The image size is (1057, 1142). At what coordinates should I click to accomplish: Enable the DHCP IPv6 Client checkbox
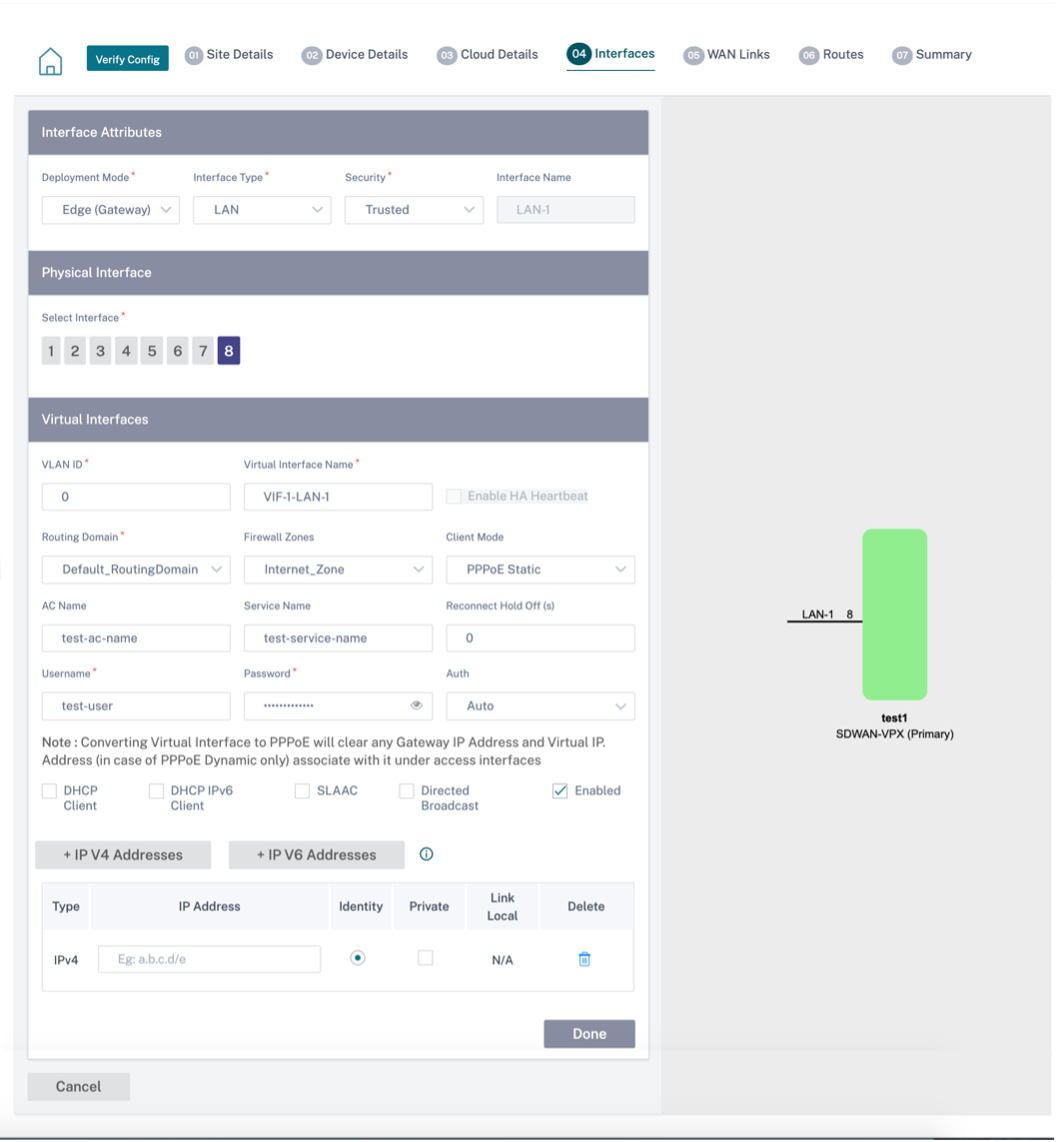point(157,791)
